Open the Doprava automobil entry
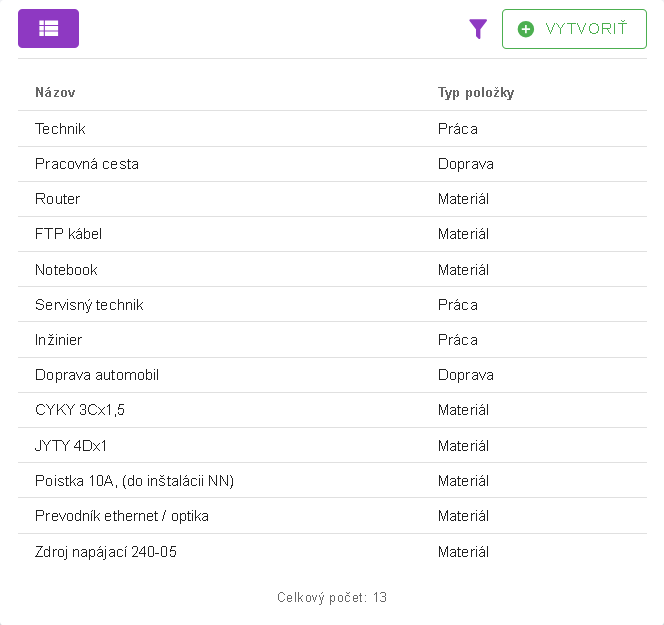The height and width of the screenshot is (625, 664). pyautogui.click(x=97, y=375)
